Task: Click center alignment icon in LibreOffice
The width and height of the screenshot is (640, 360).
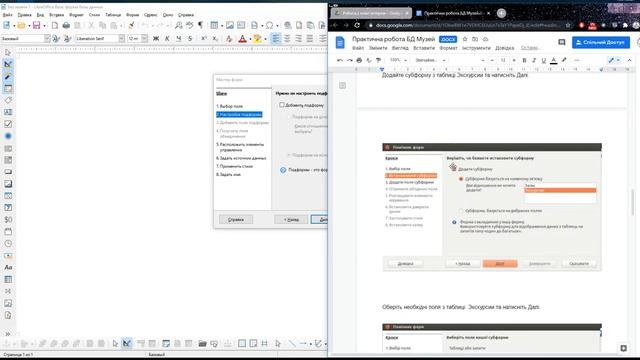Action: [287, 39]
